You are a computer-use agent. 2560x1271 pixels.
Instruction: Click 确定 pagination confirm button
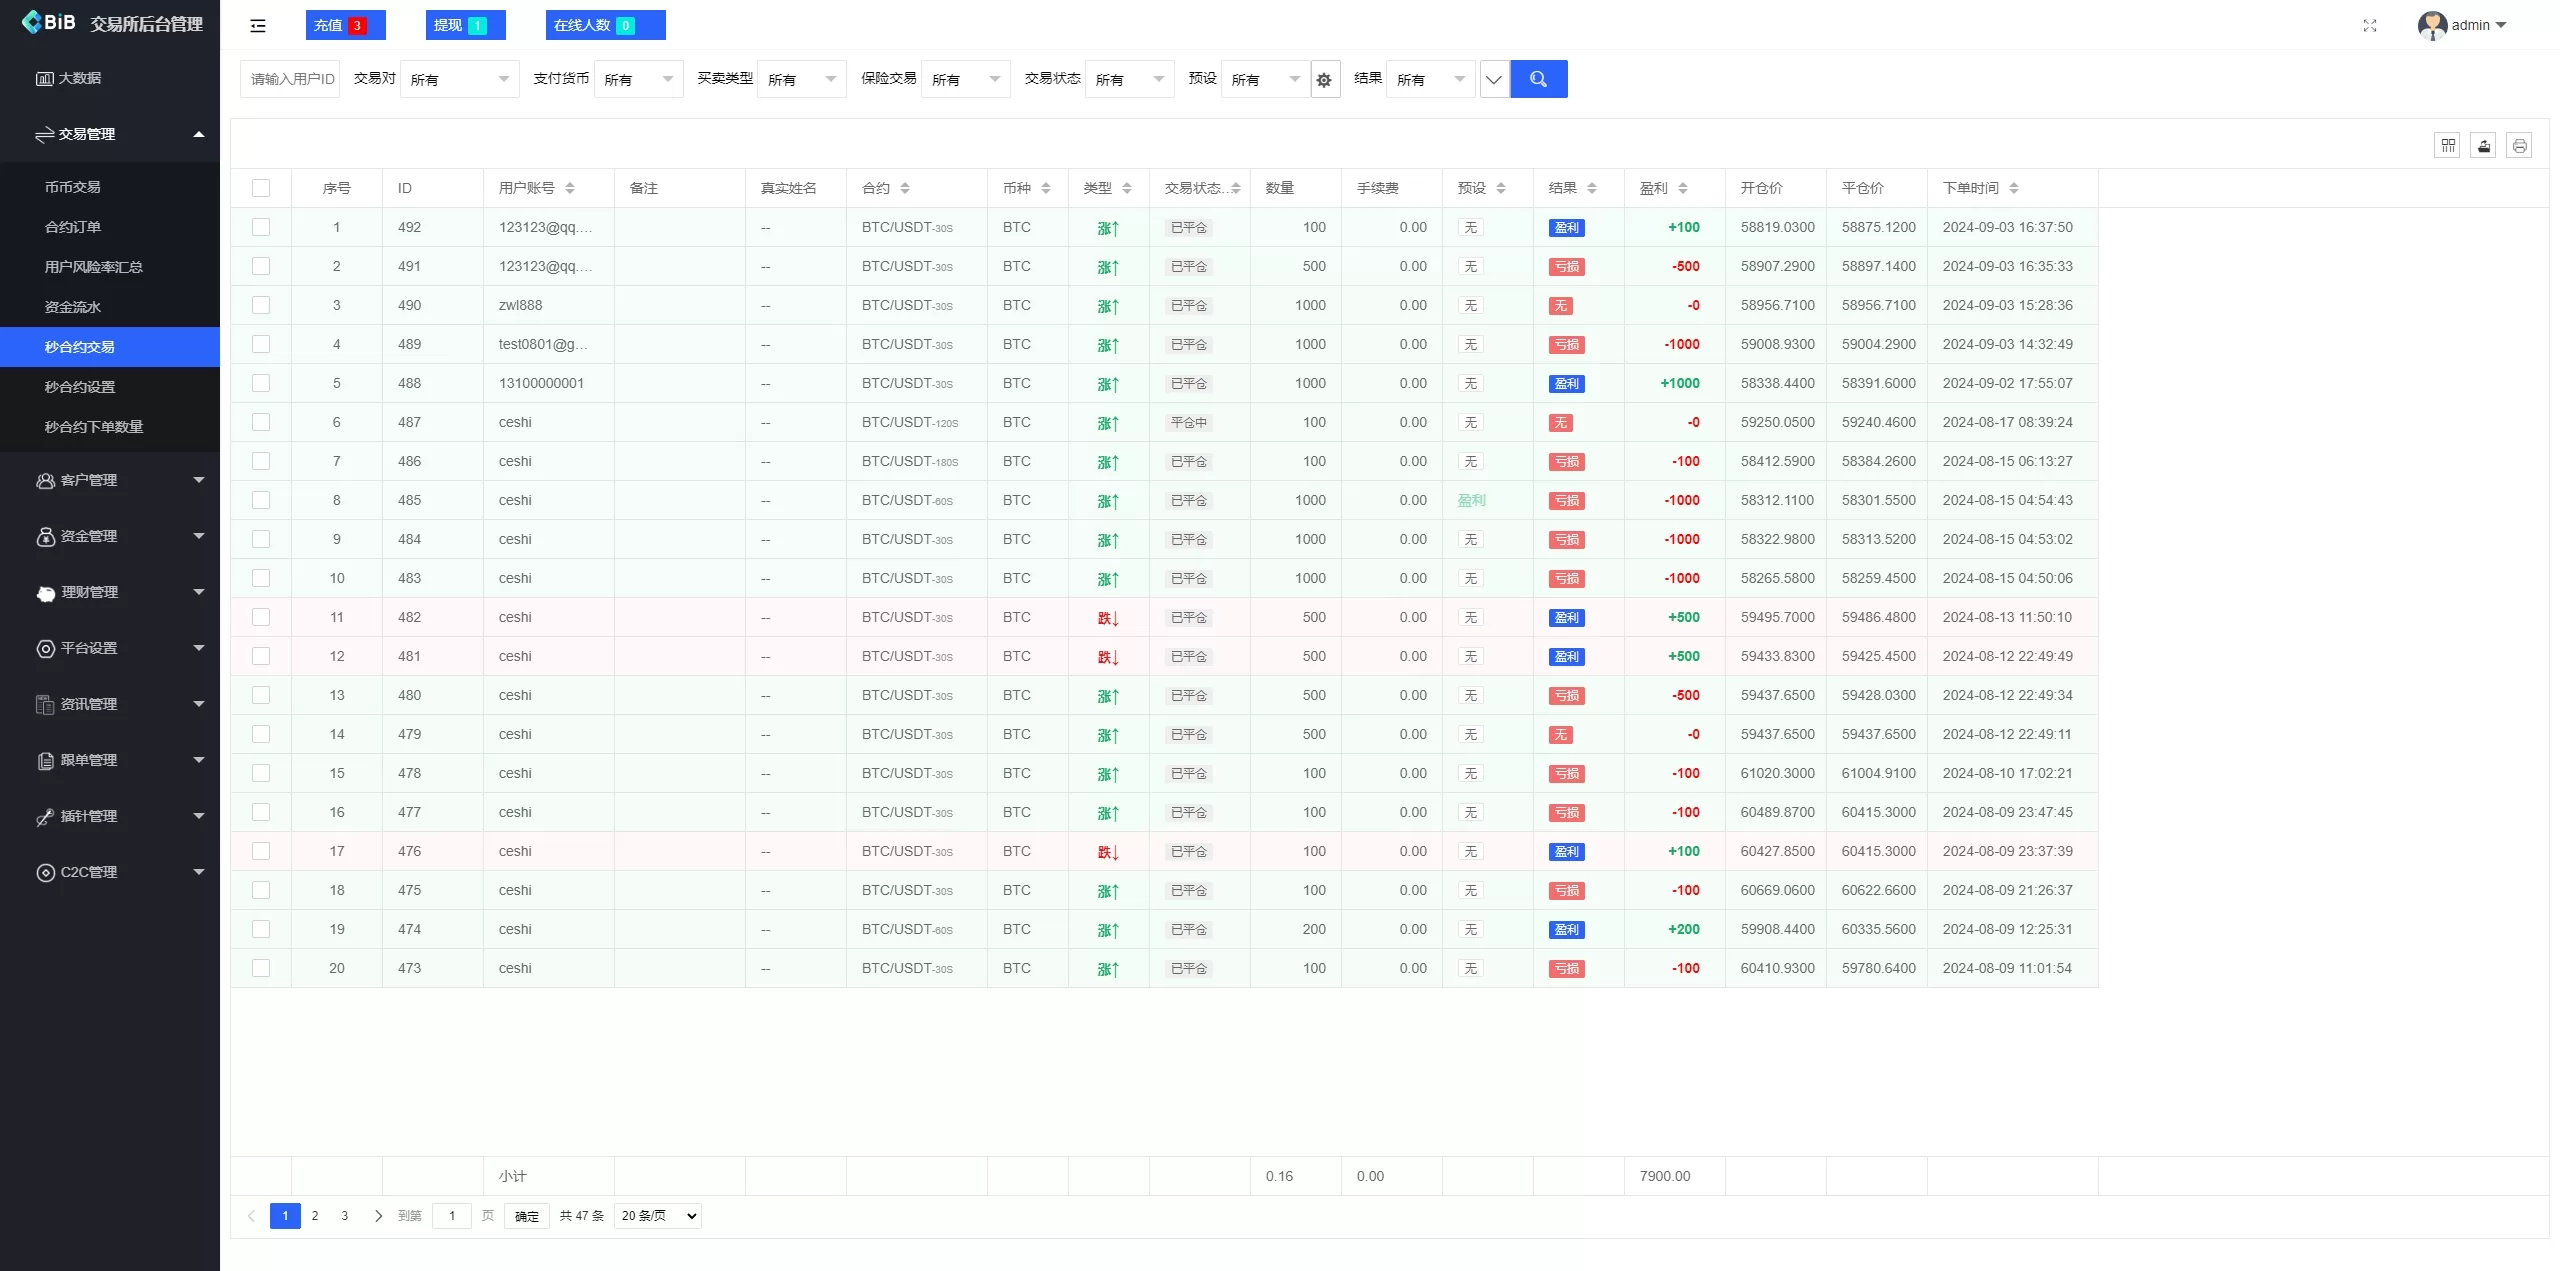click(527, 1216)
